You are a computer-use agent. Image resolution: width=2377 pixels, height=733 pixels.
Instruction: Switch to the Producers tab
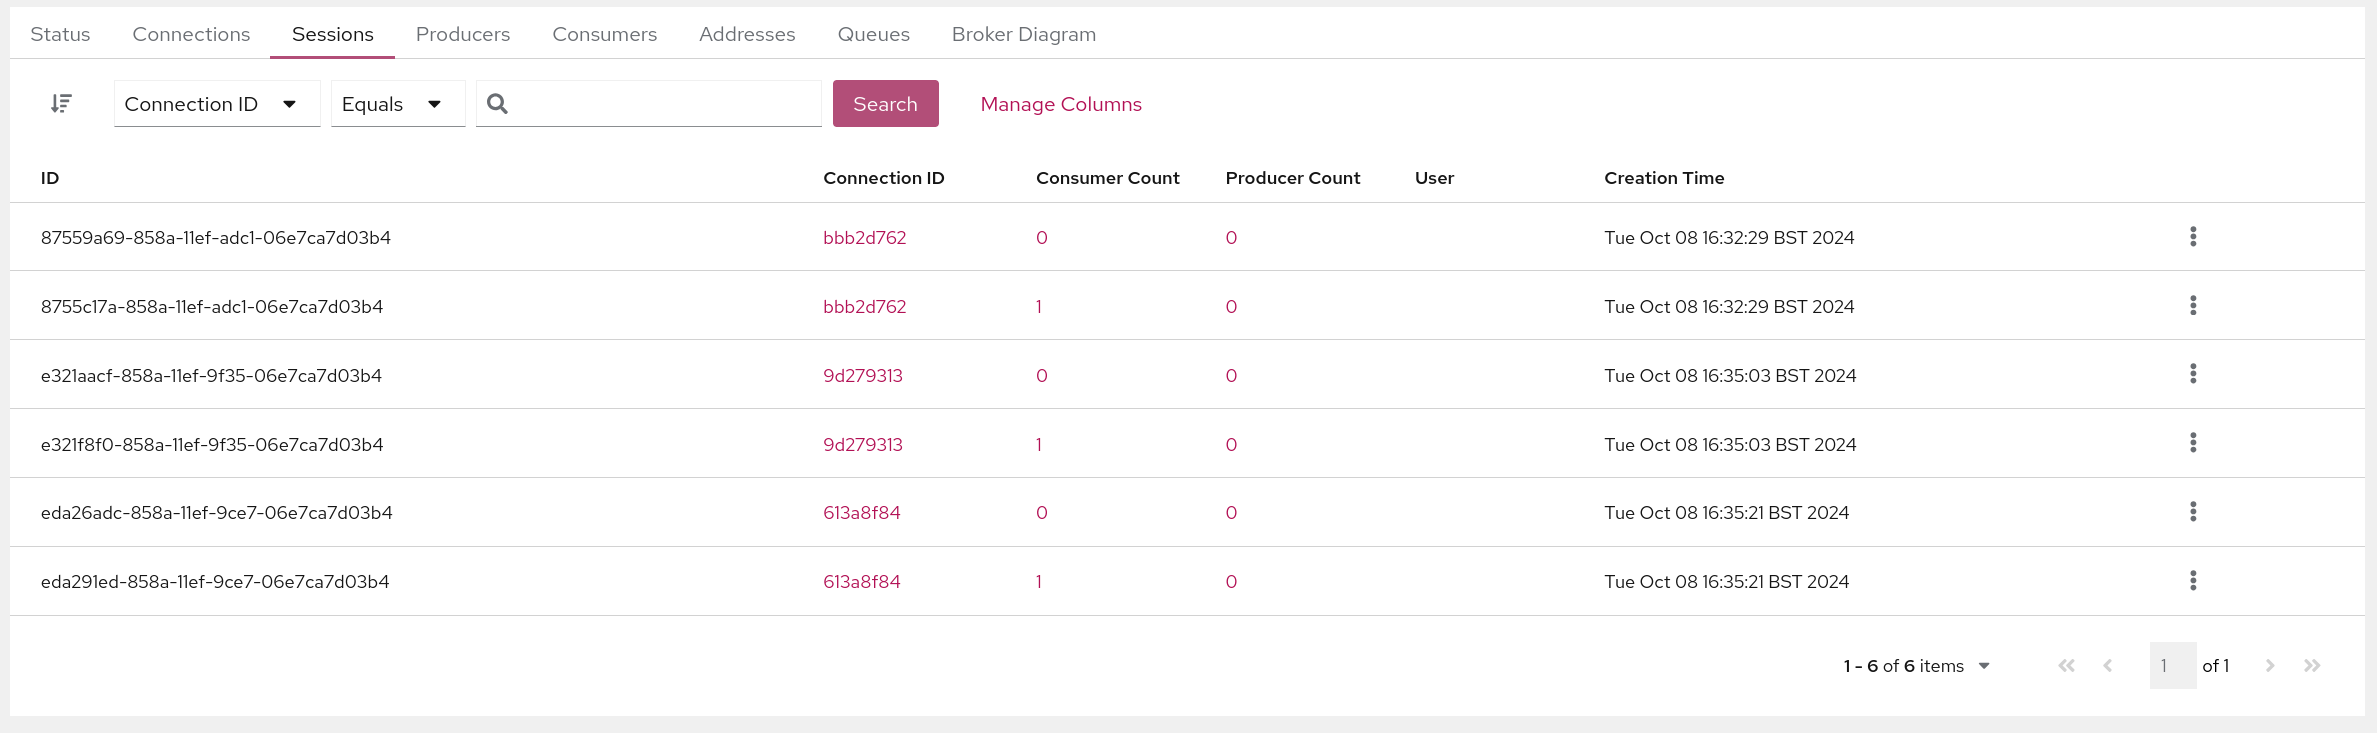pos(463,34)
